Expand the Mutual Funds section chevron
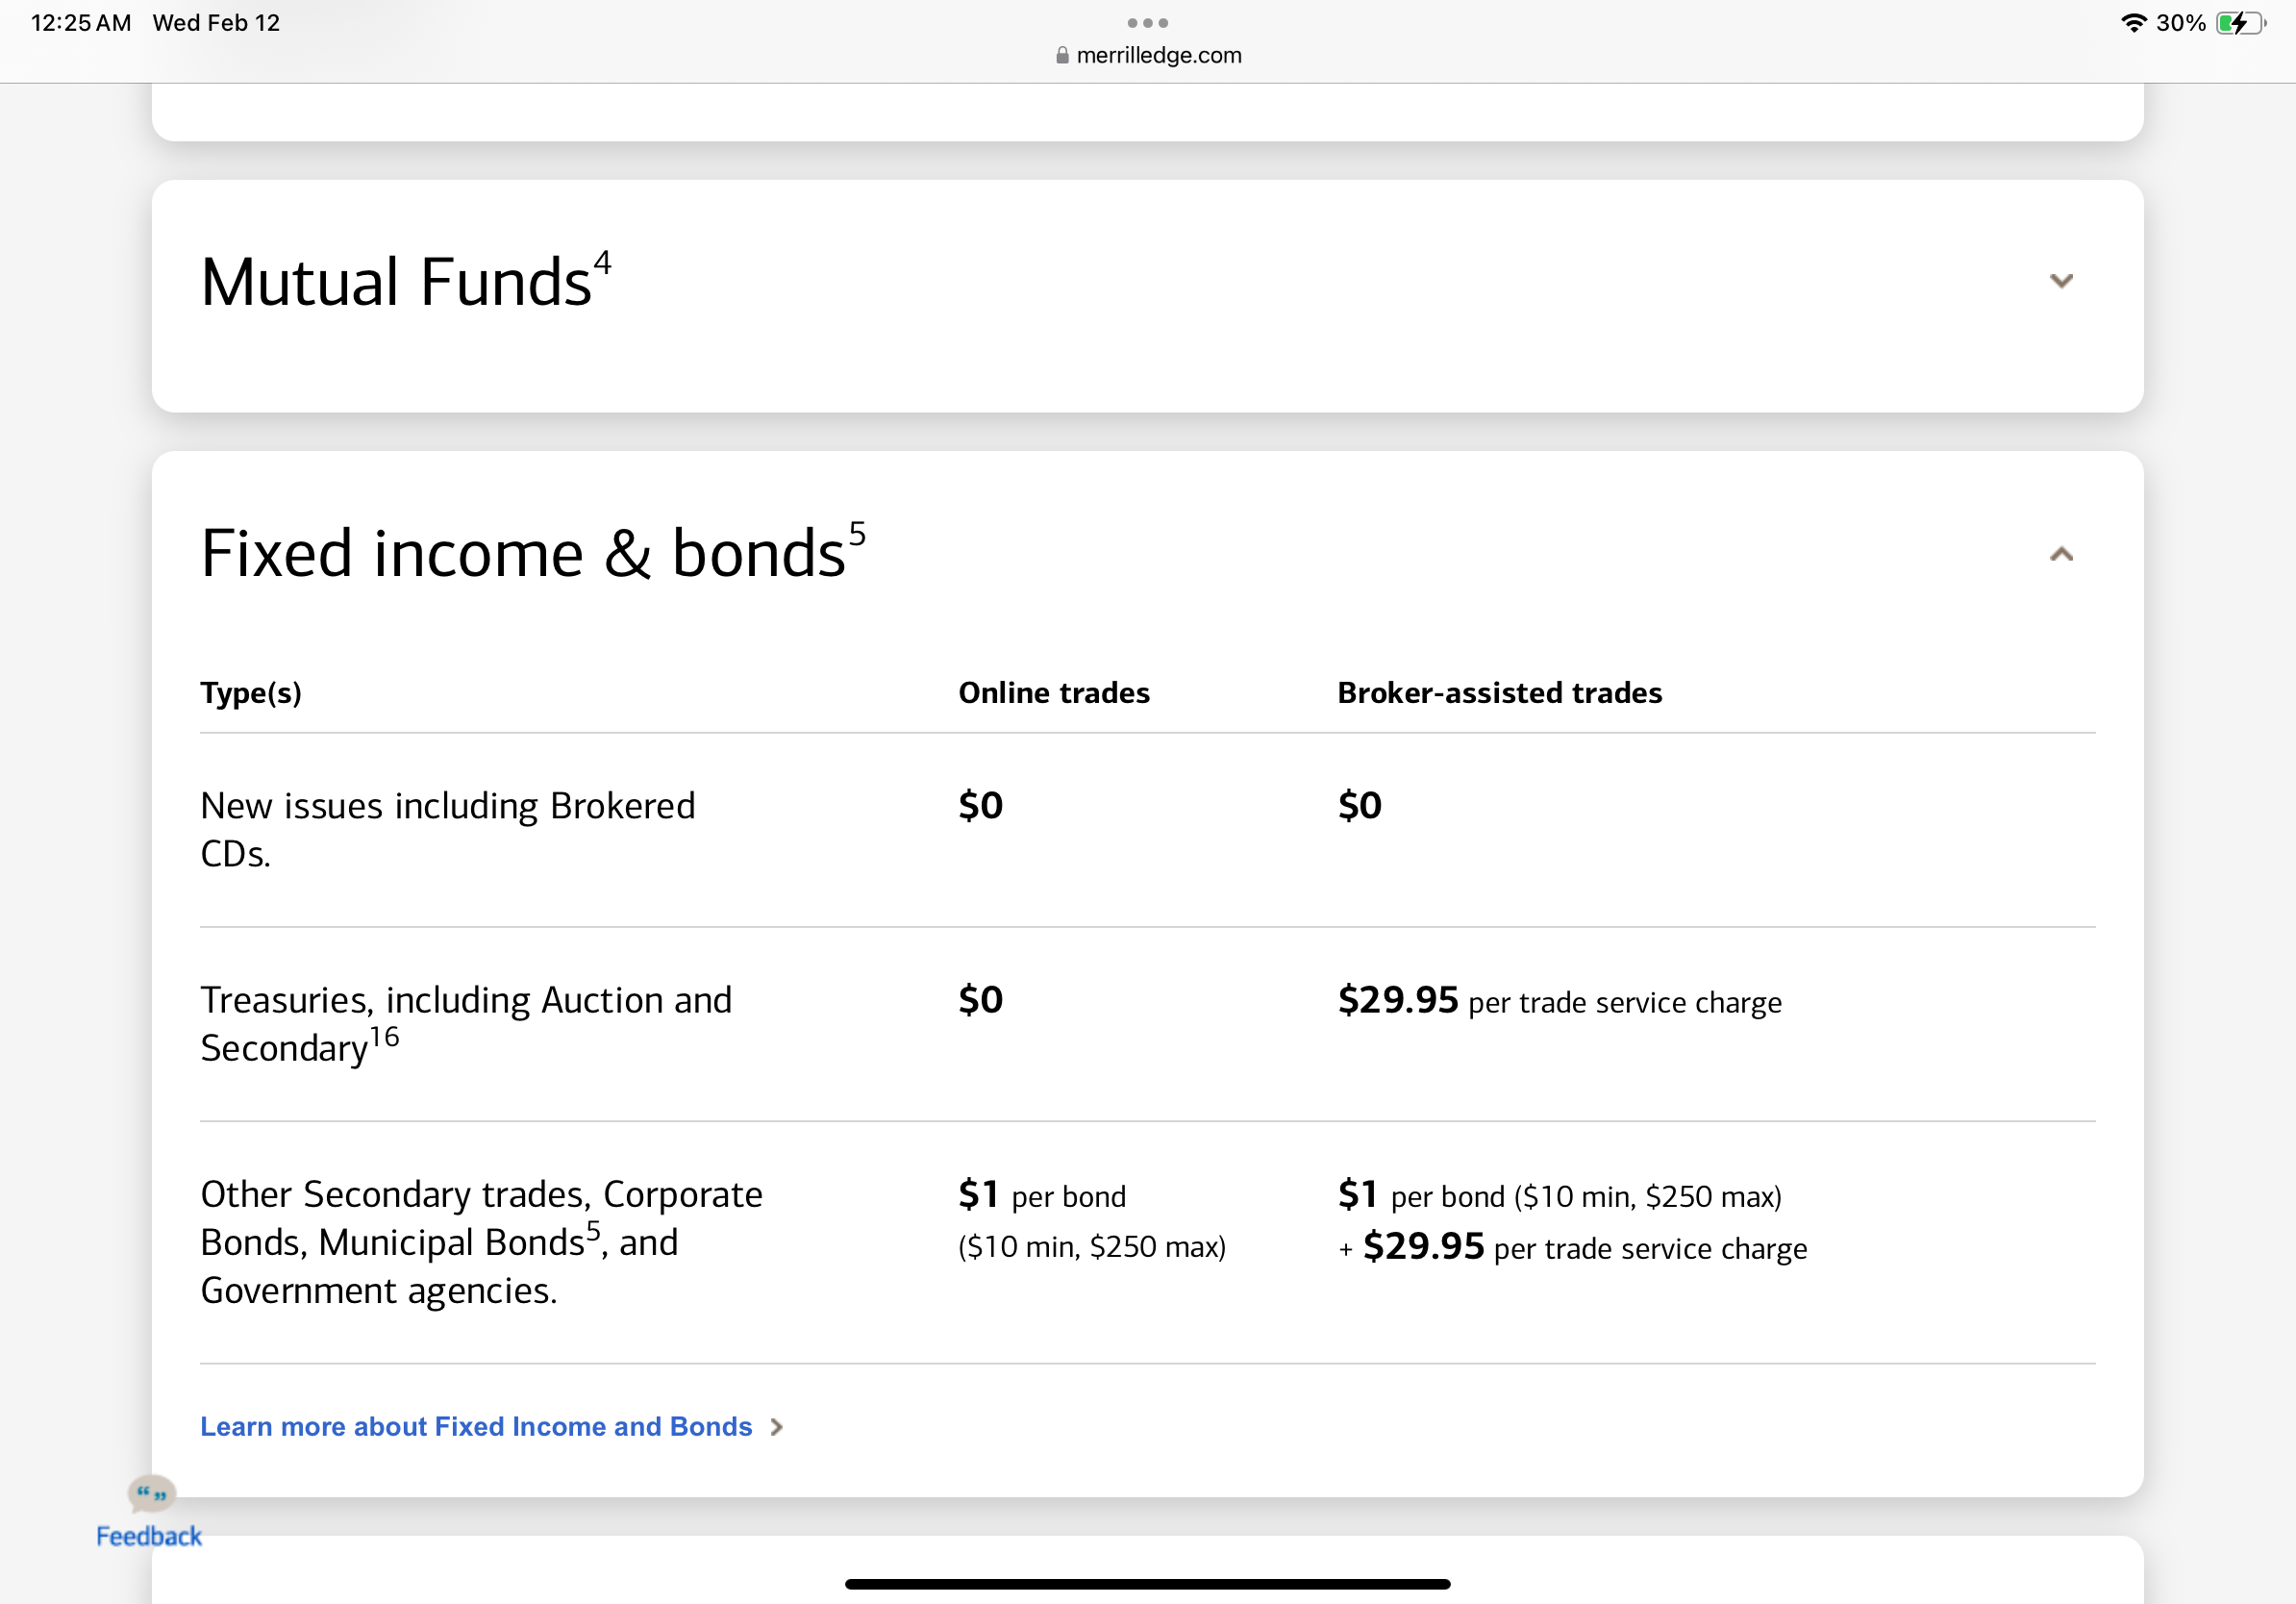The image size is (2296, 1604). coord(2061,281)
